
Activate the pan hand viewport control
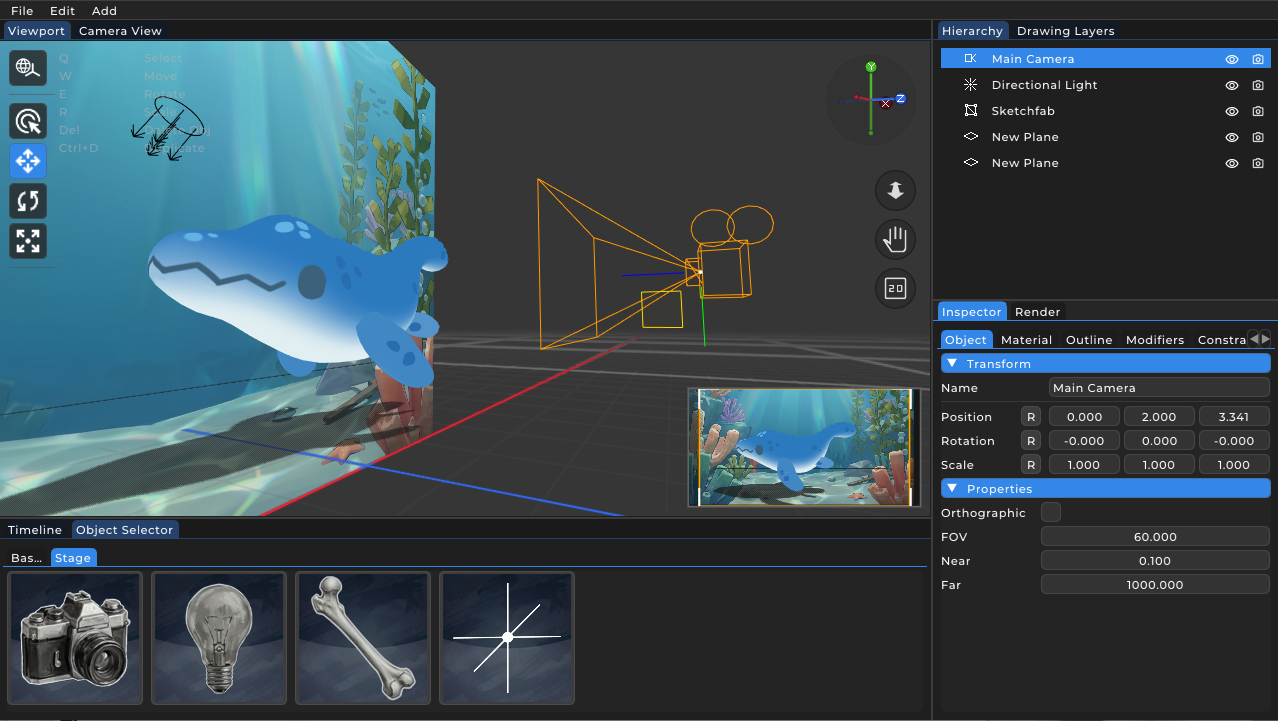click(x=894, y=239)
